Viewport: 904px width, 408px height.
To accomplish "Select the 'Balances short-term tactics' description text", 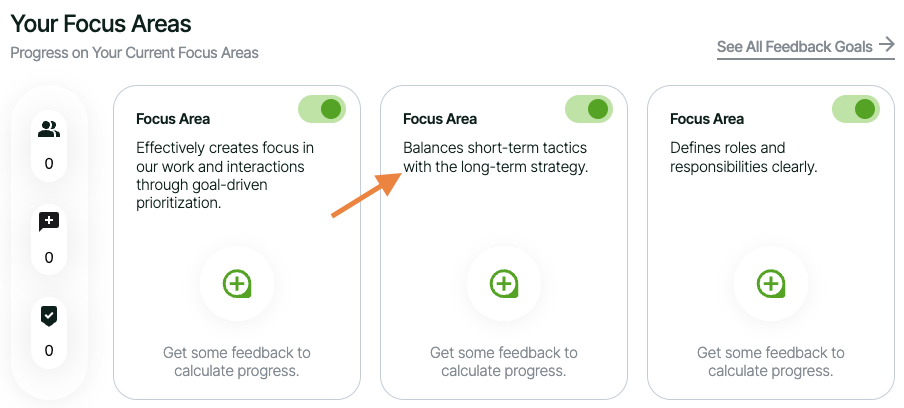I will tap(495, 157).
